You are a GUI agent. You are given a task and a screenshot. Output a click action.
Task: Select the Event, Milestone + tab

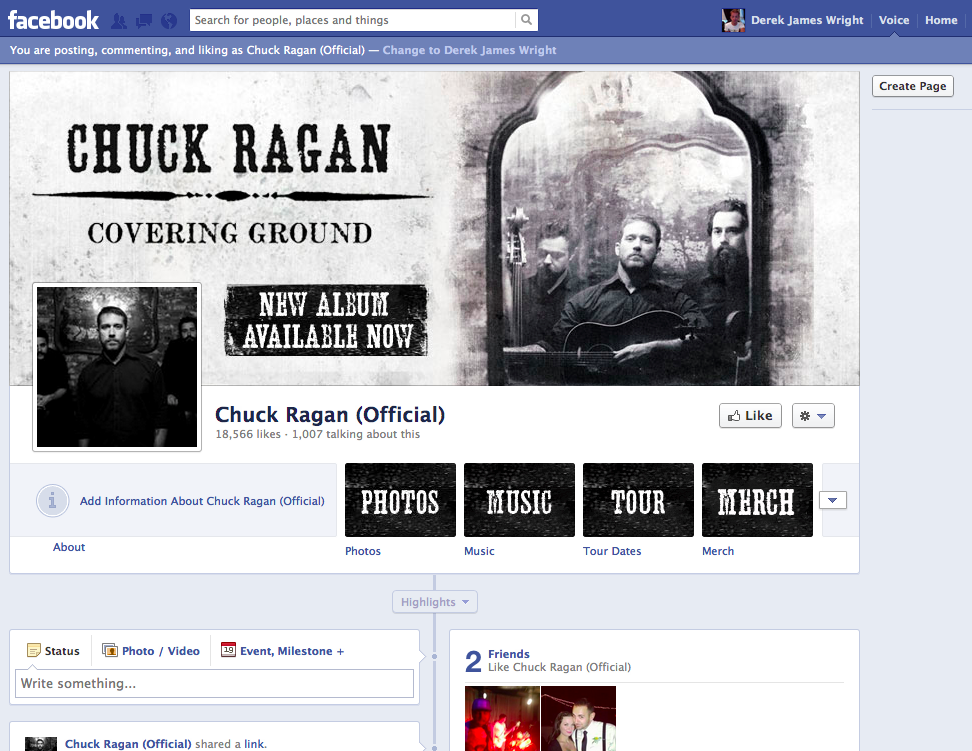[283, 651]
